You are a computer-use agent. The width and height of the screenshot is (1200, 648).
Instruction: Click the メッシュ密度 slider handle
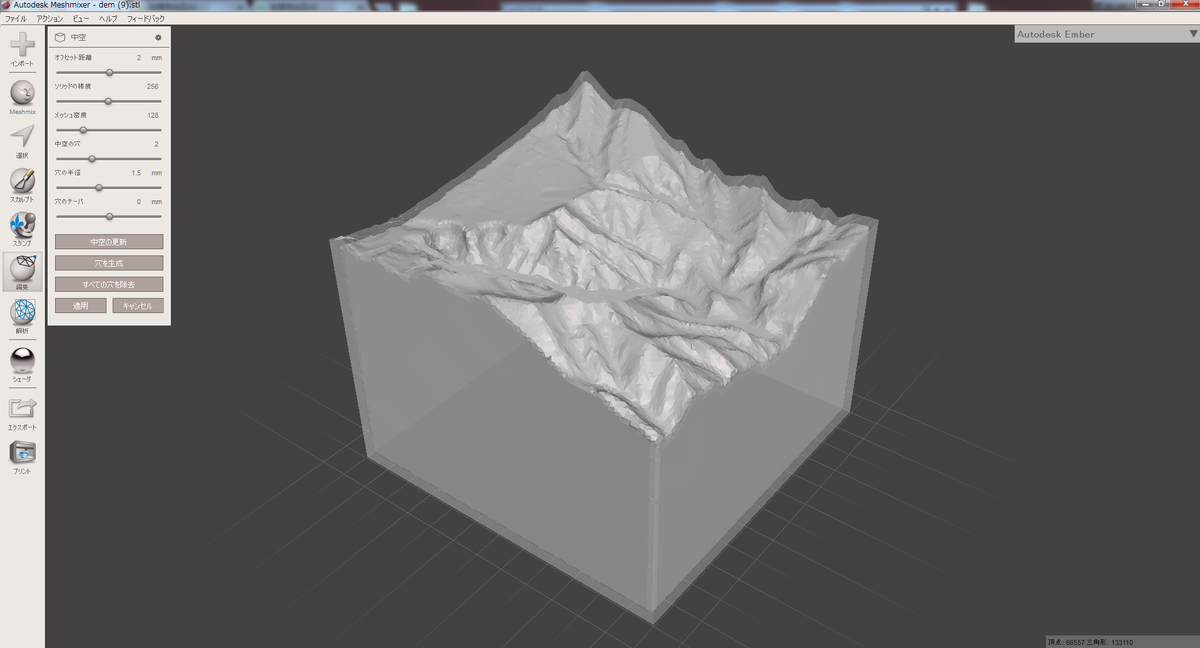tap(83, 130)
